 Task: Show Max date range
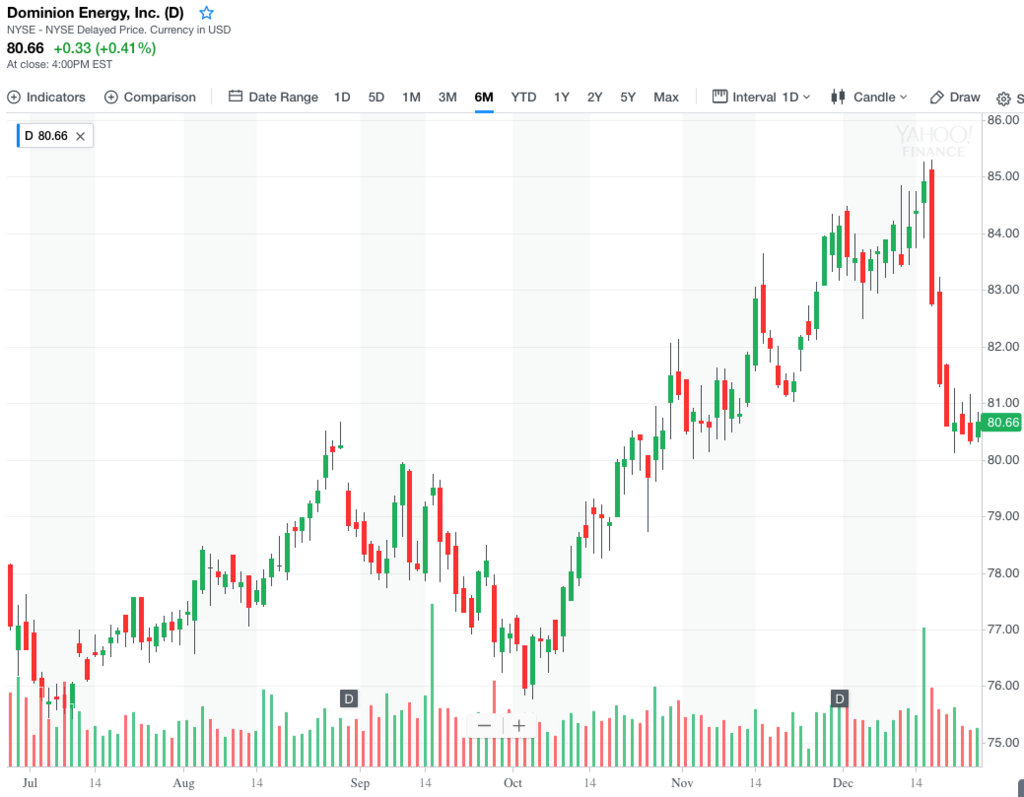666,97
